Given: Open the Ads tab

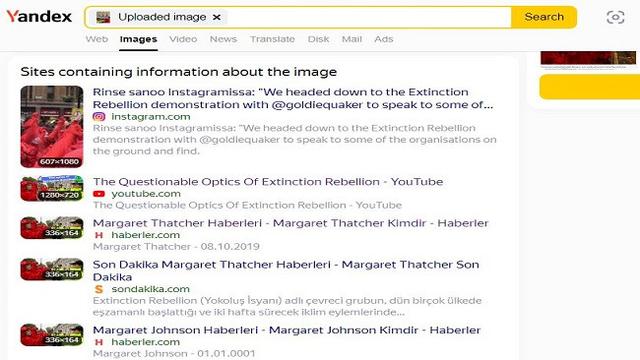Looking at the screenshot, I should (384, 39).
